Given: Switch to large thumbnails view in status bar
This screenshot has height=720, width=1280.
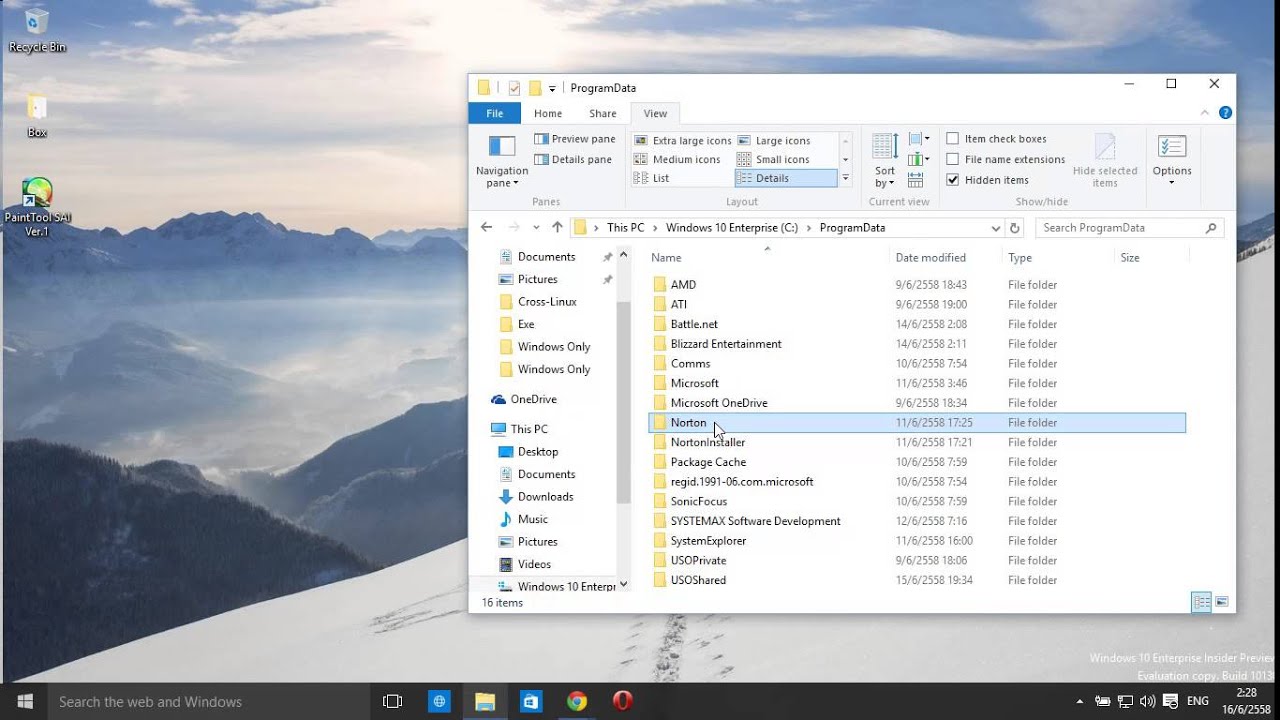Looking at the screenshot, I should point(1222,602).
